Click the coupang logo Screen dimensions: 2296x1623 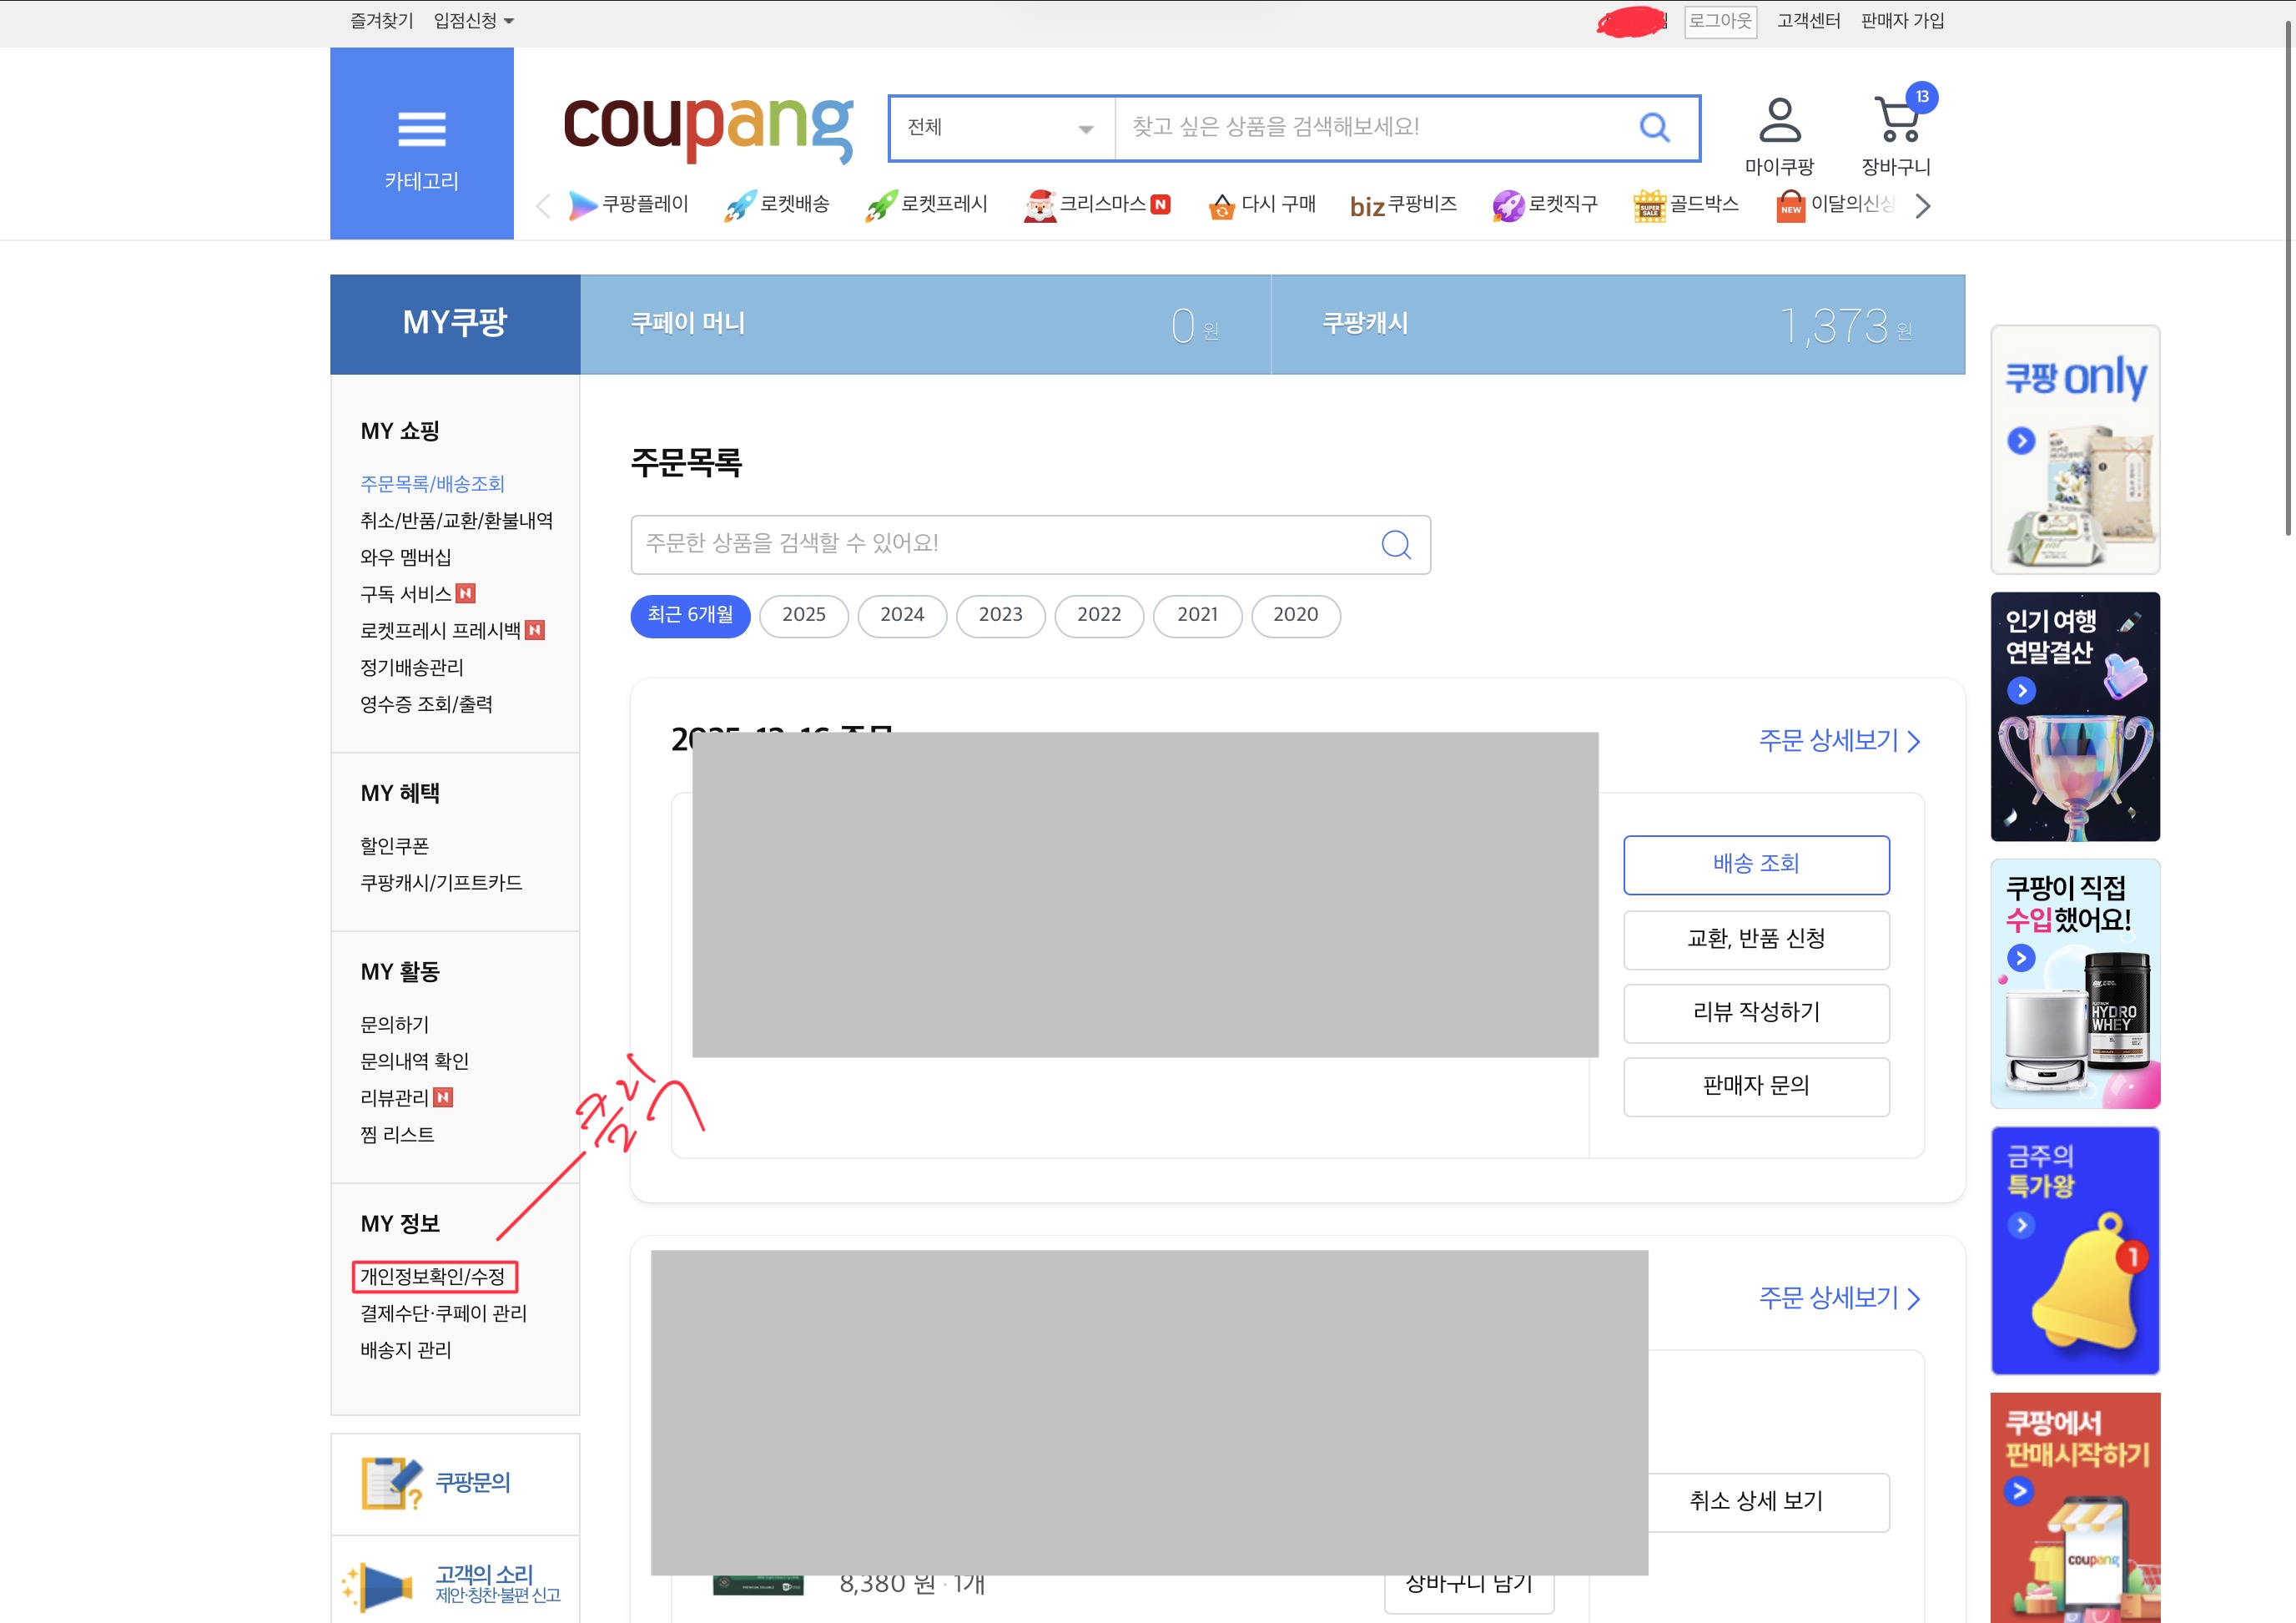[708, 128]
